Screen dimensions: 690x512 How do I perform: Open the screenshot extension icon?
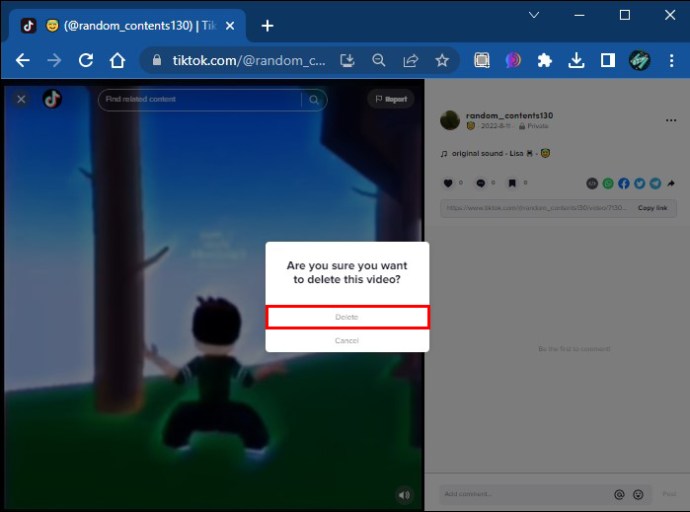click(482, 60)
